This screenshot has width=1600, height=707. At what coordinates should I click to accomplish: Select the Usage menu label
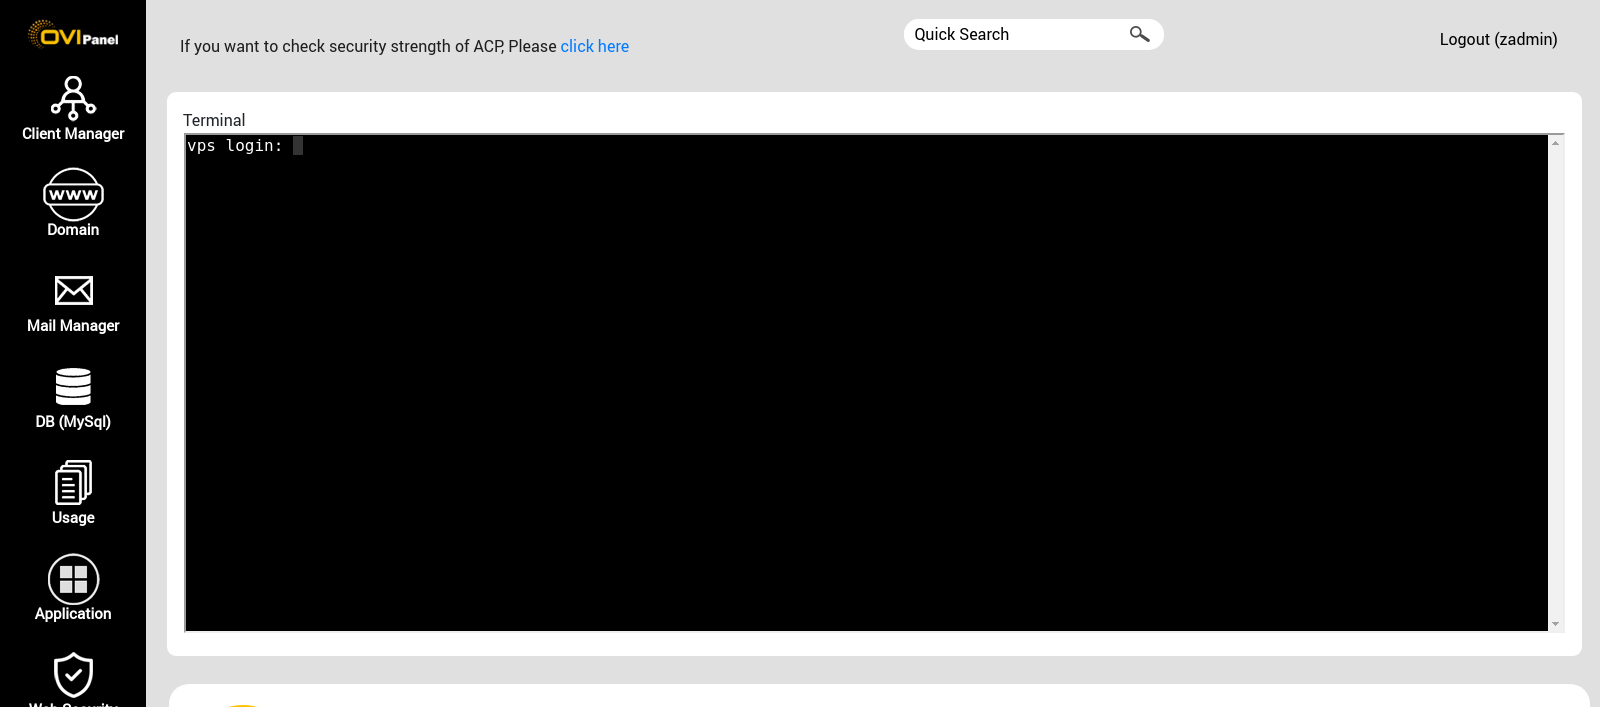pos(73,518)
